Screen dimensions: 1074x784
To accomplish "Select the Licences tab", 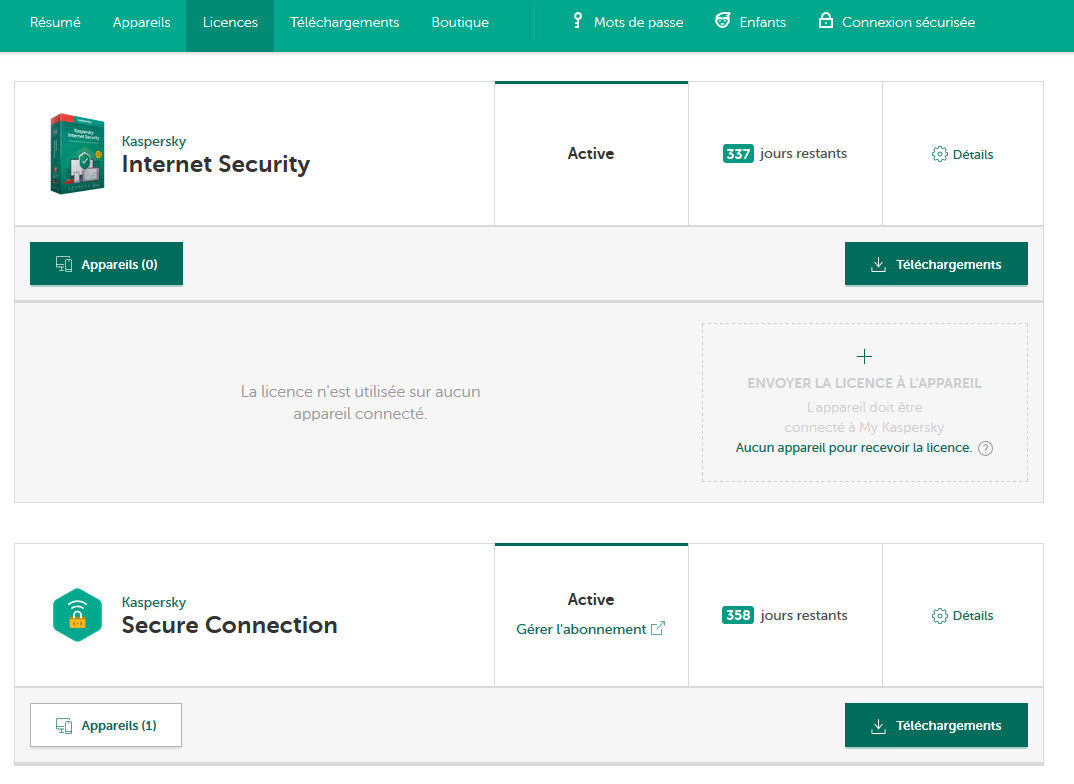I will click(230, 23).
